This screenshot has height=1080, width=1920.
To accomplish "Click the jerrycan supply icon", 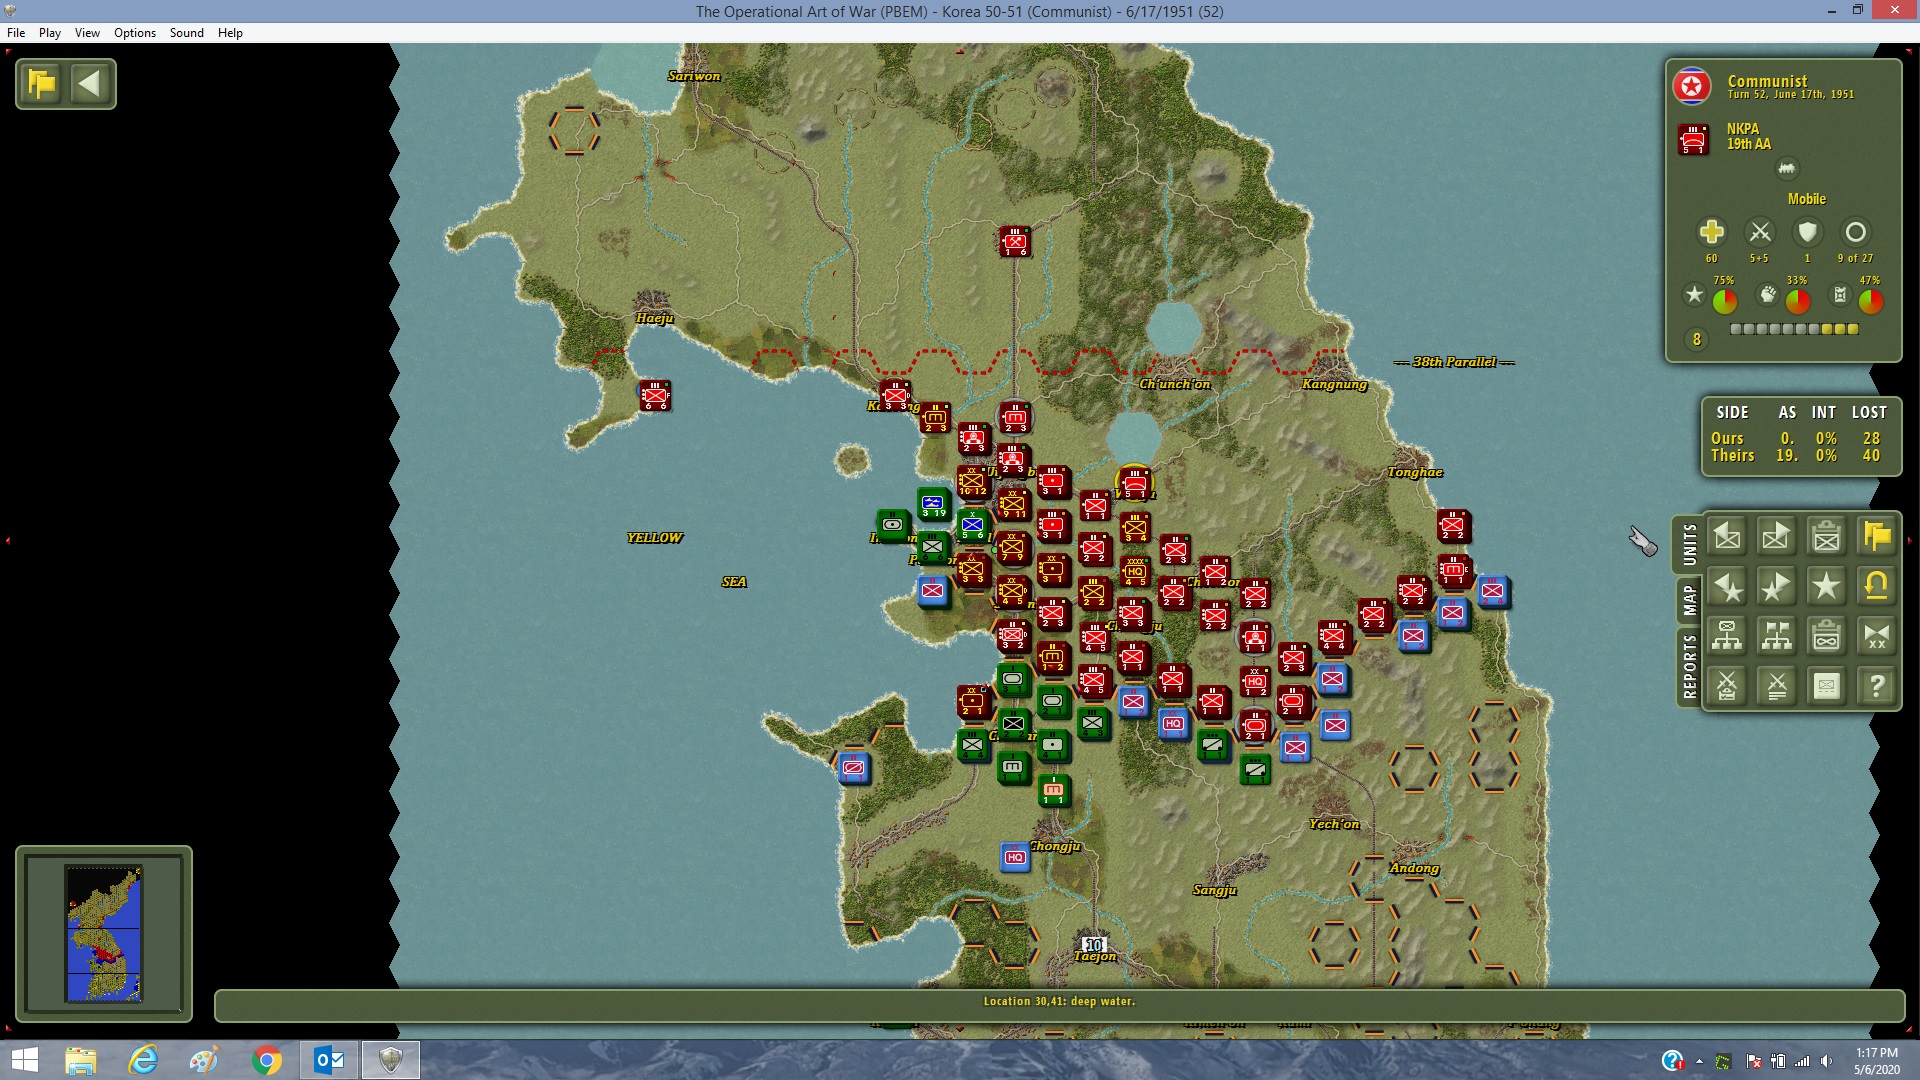I will pos(1840,294).
